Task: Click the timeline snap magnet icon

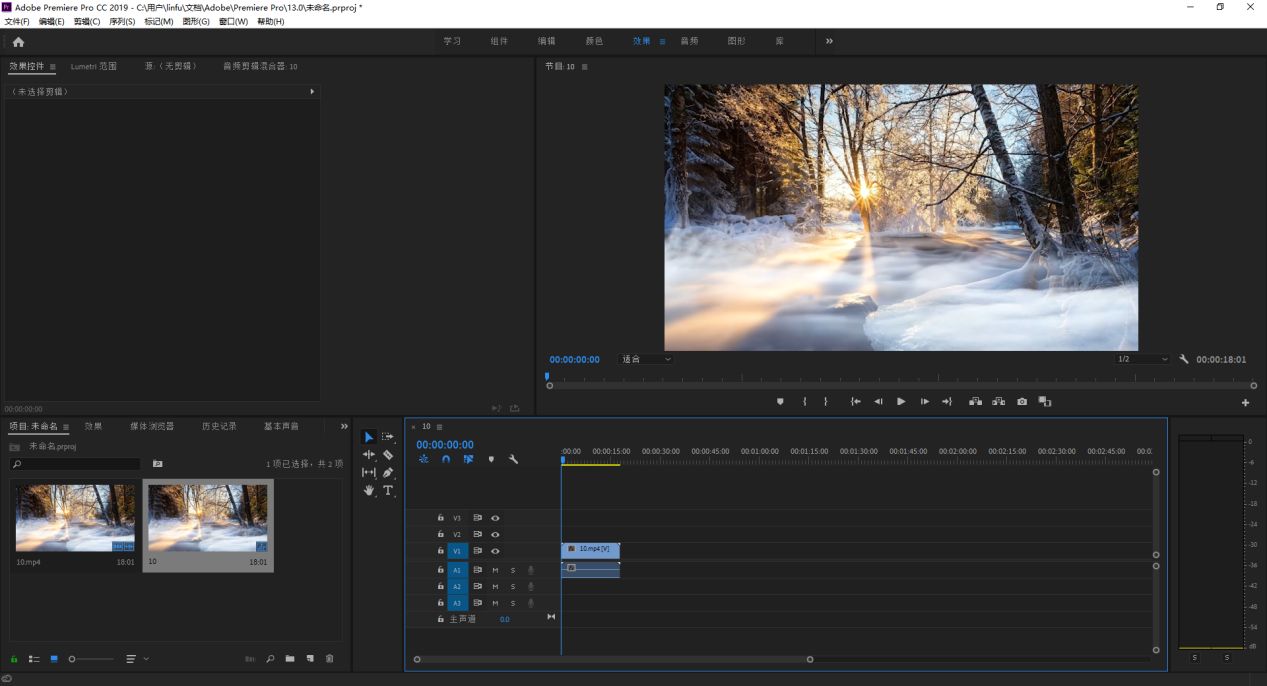Action: click(446, 459)
